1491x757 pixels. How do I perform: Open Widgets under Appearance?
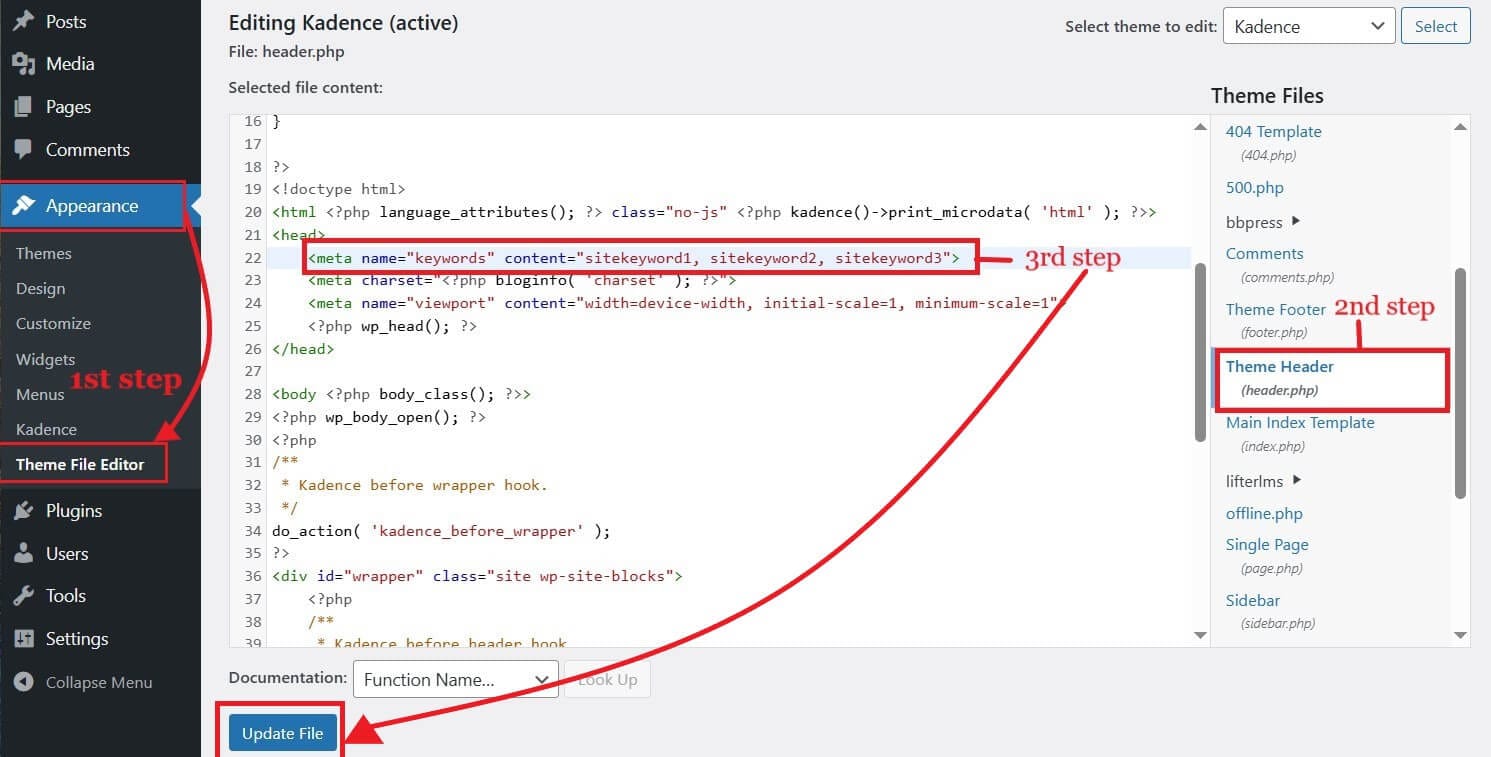(45, 359)
